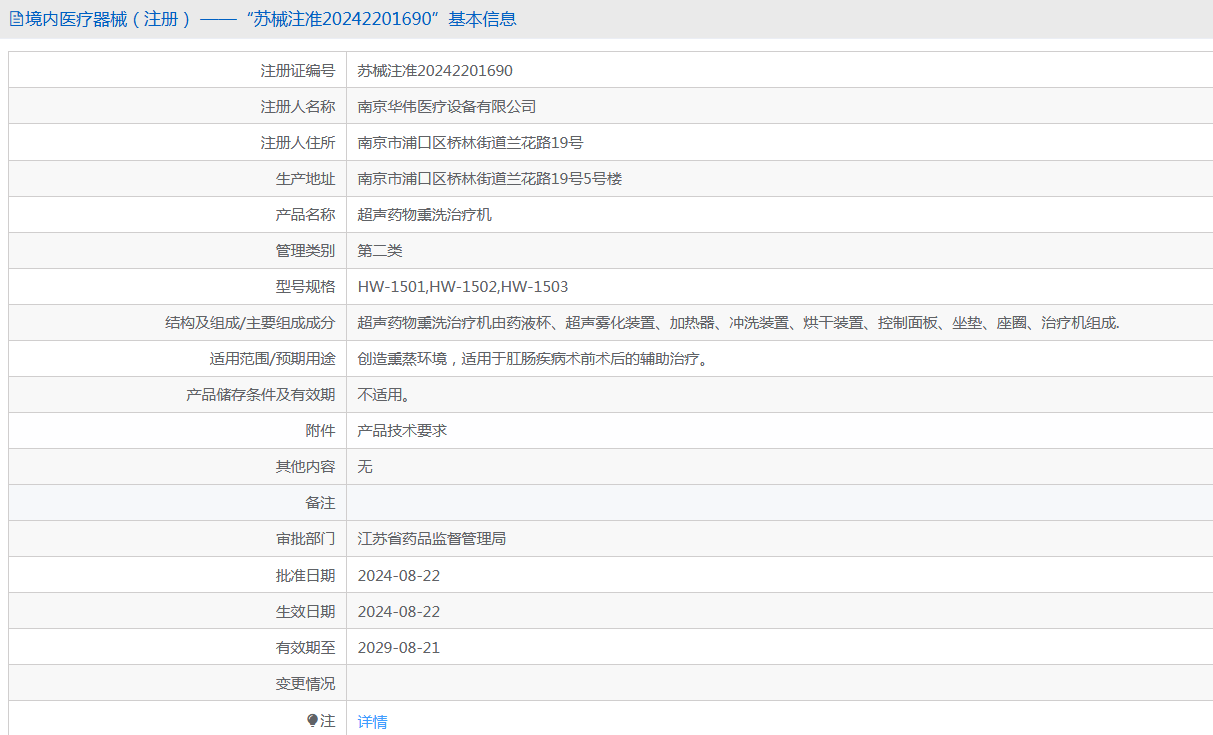Select attachment value 产品技术要求
Screen dimensions: 1213x735
coord(402,431)
